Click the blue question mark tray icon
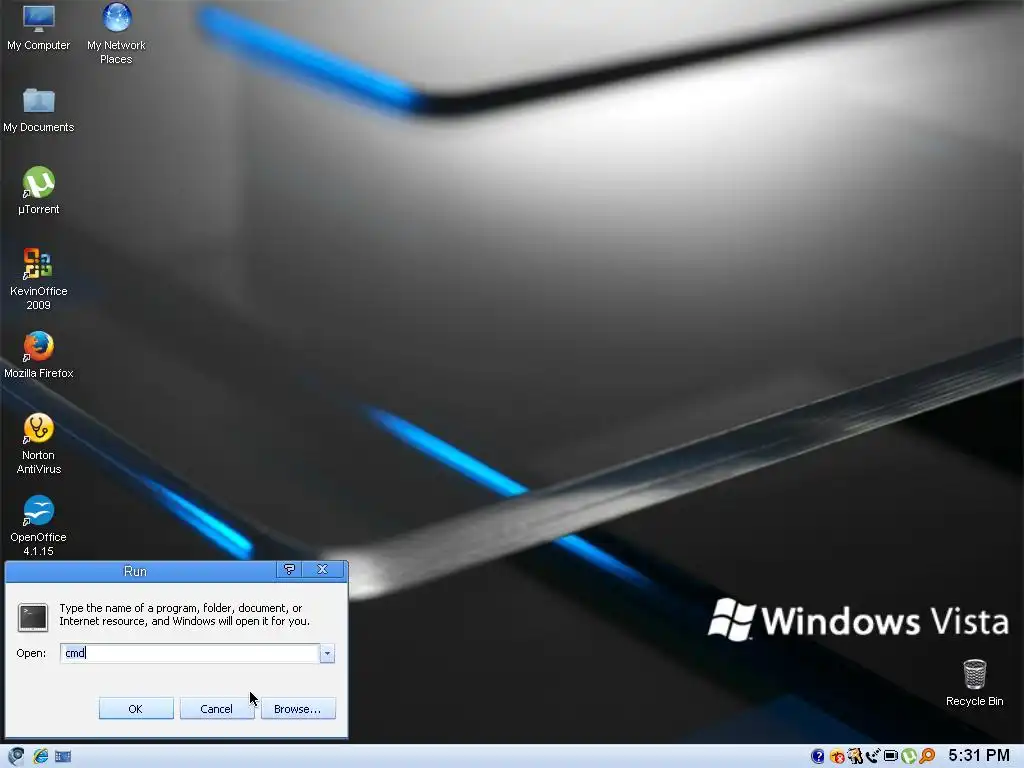The width and height of the screenshot is (1024, 768). point(818,756)
